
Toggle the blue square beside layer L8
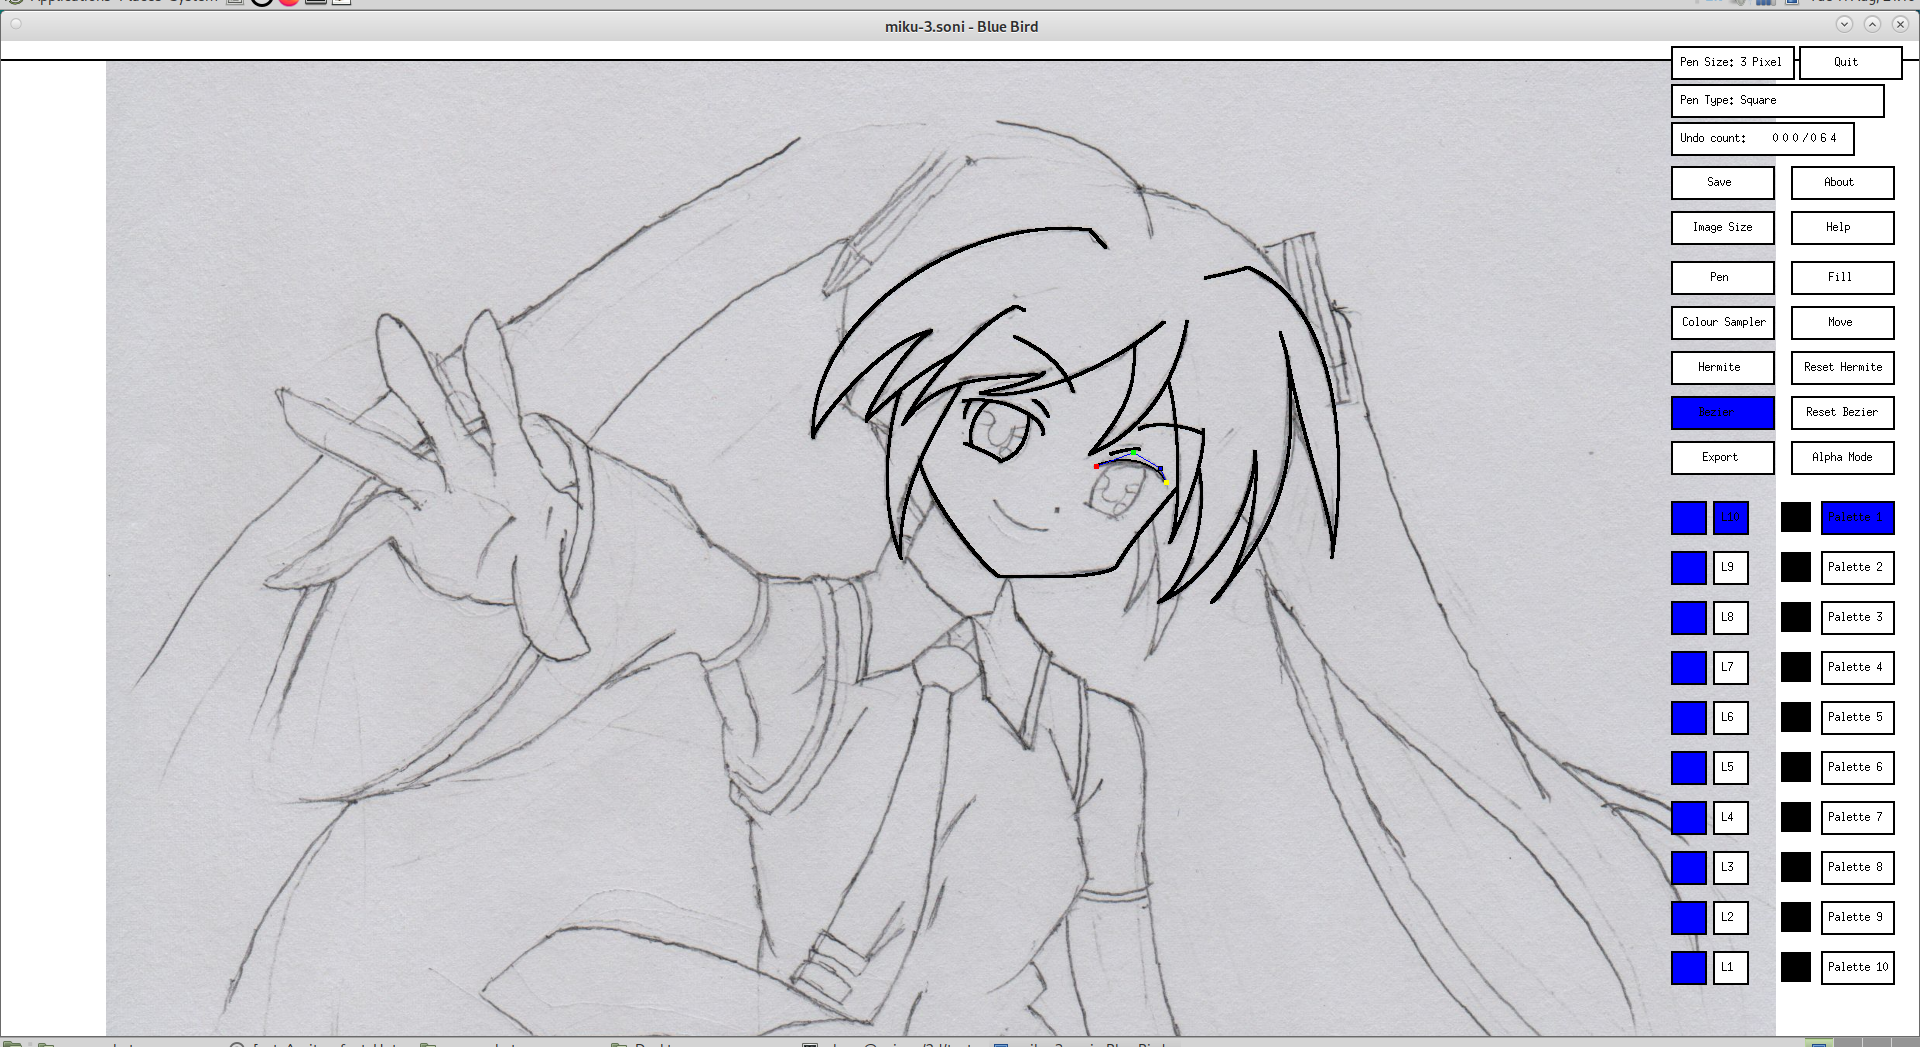click(1689, 618)
